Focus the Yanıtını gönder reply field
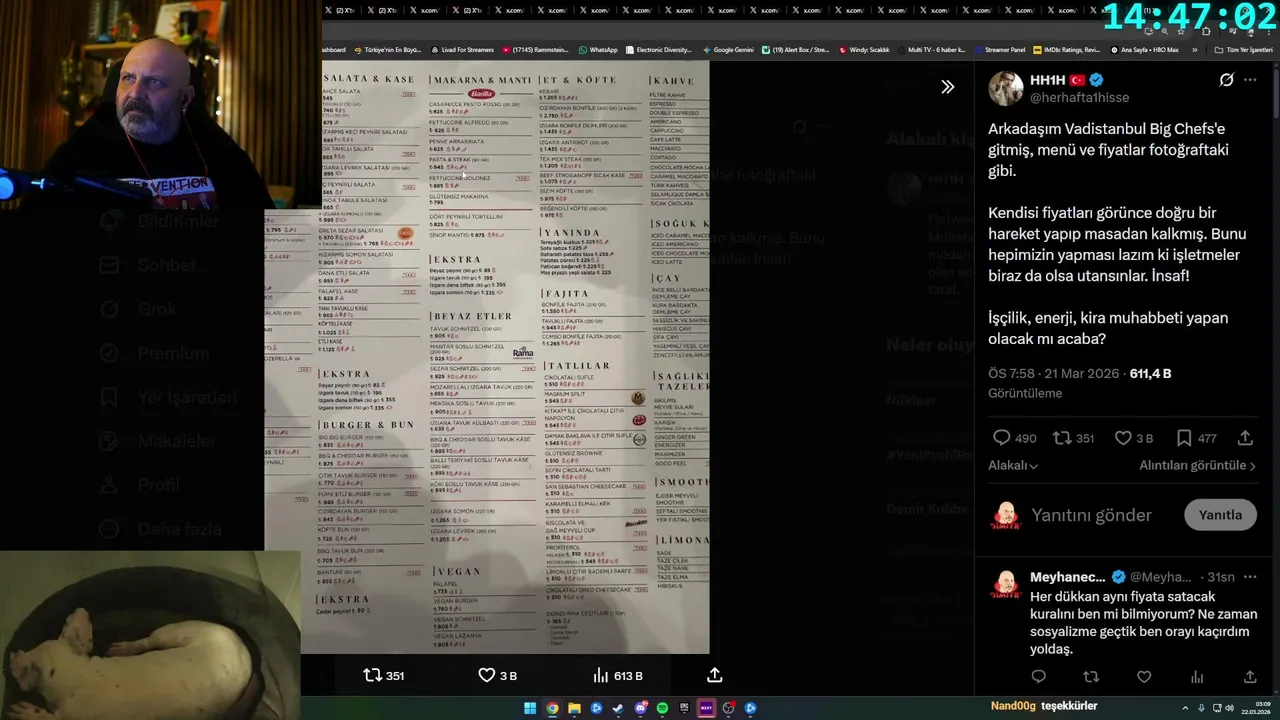This screenshot has width=1280, height=720. 1092,515
